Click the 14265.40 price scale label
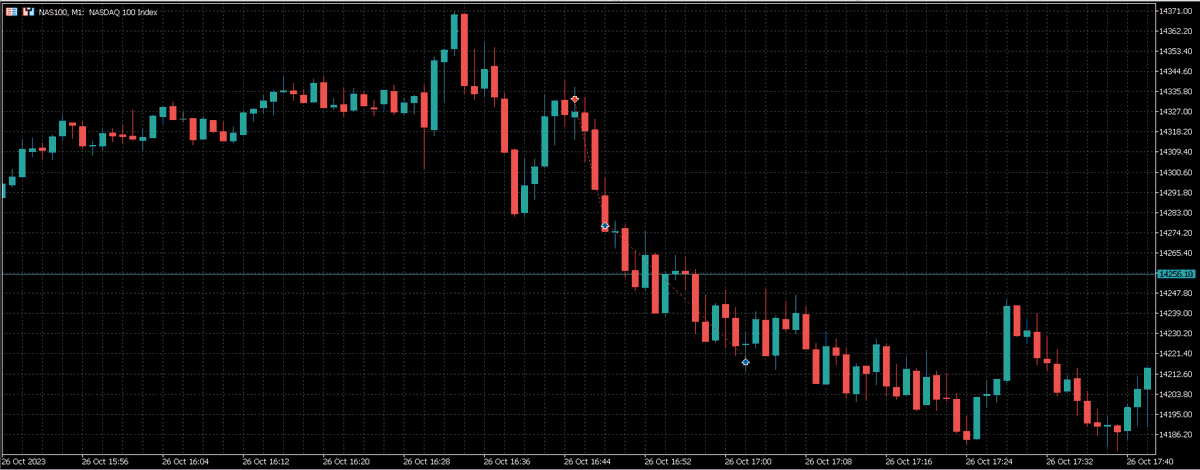Image resolution: width=1200 pixels, height=470 pixels. (x=1175, y=253)
